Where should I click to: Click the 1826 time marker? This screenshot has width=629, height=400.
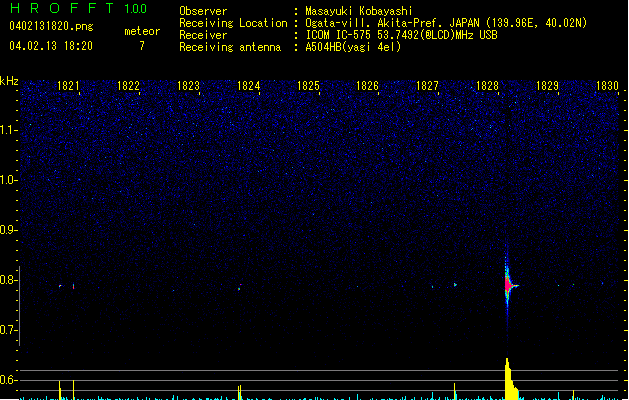pyautogui.click(x=368, y=86)
